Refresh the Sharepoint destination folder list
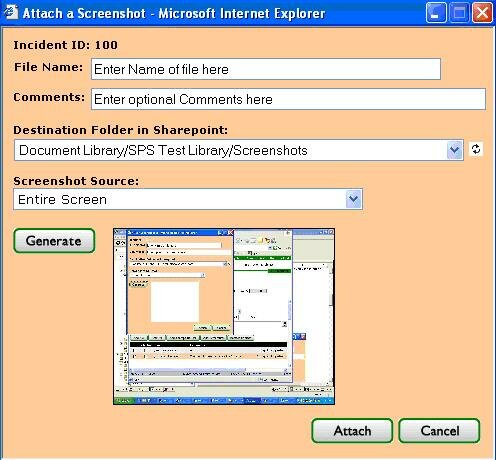496x460 pixels. (476, 149)
